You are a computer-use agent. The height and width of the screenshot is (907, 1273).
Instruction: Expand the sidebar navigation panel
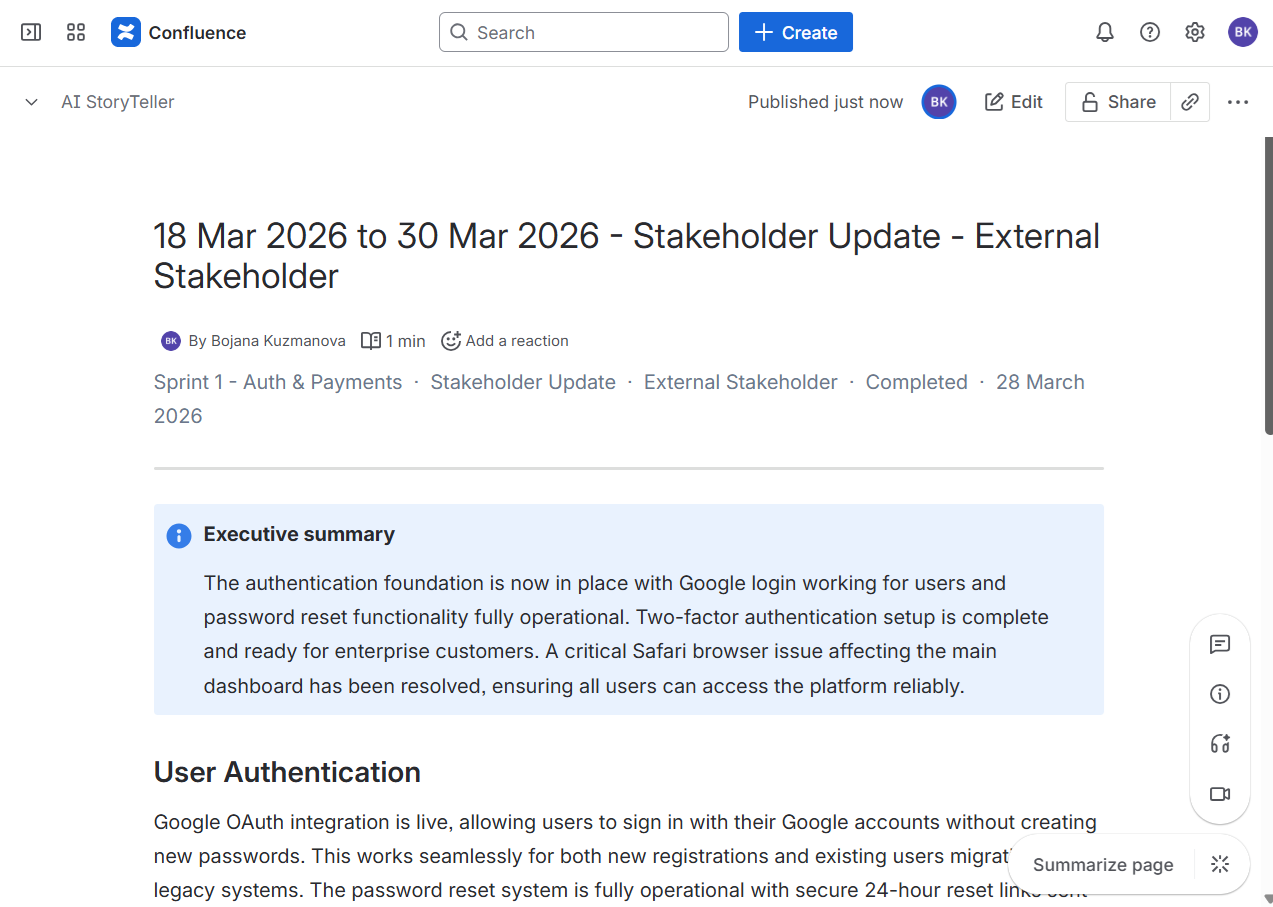(31, 32)
